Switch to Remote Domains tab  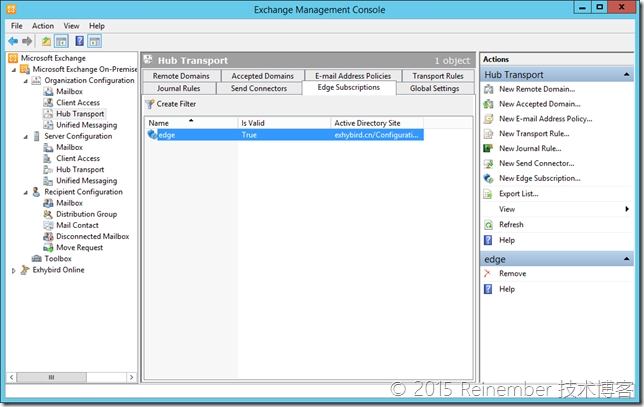click(x=181, y=76)
